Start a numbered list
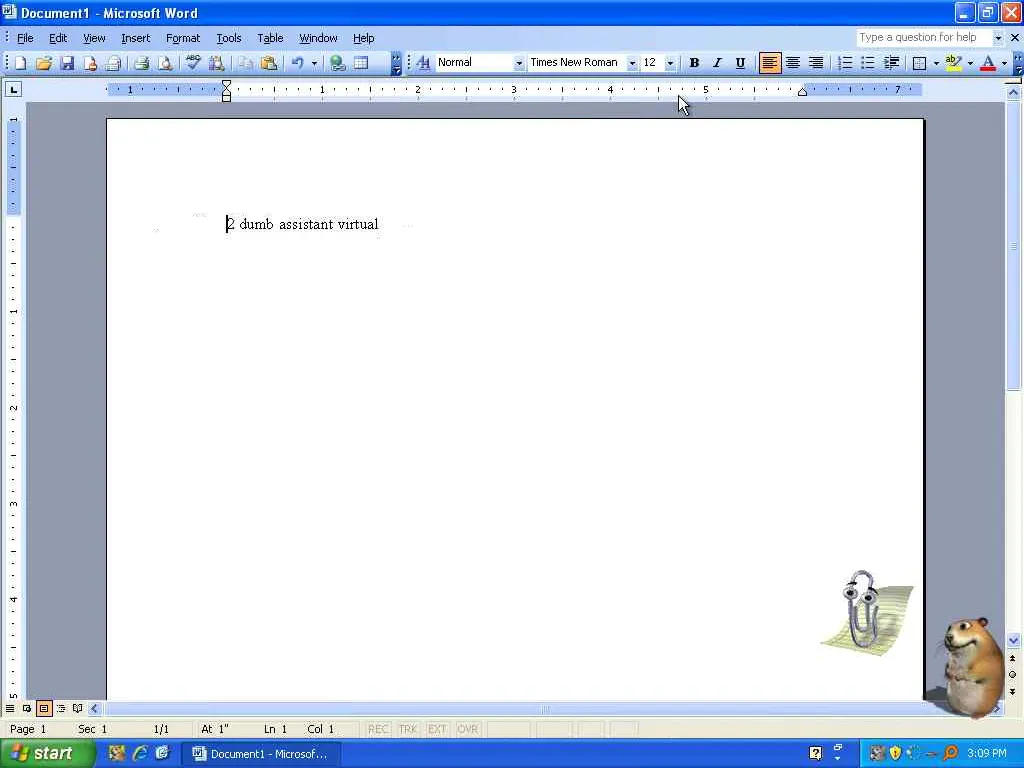This screenshot has height=768, width=1024. [x=844, y=63]
